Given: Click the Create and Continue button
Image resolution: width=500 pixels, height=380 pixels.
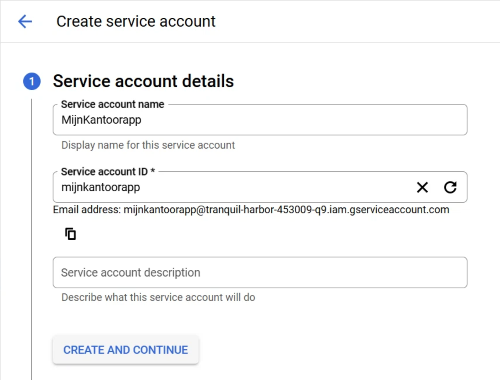Looking at the screenshot, I should coord(126,350).
